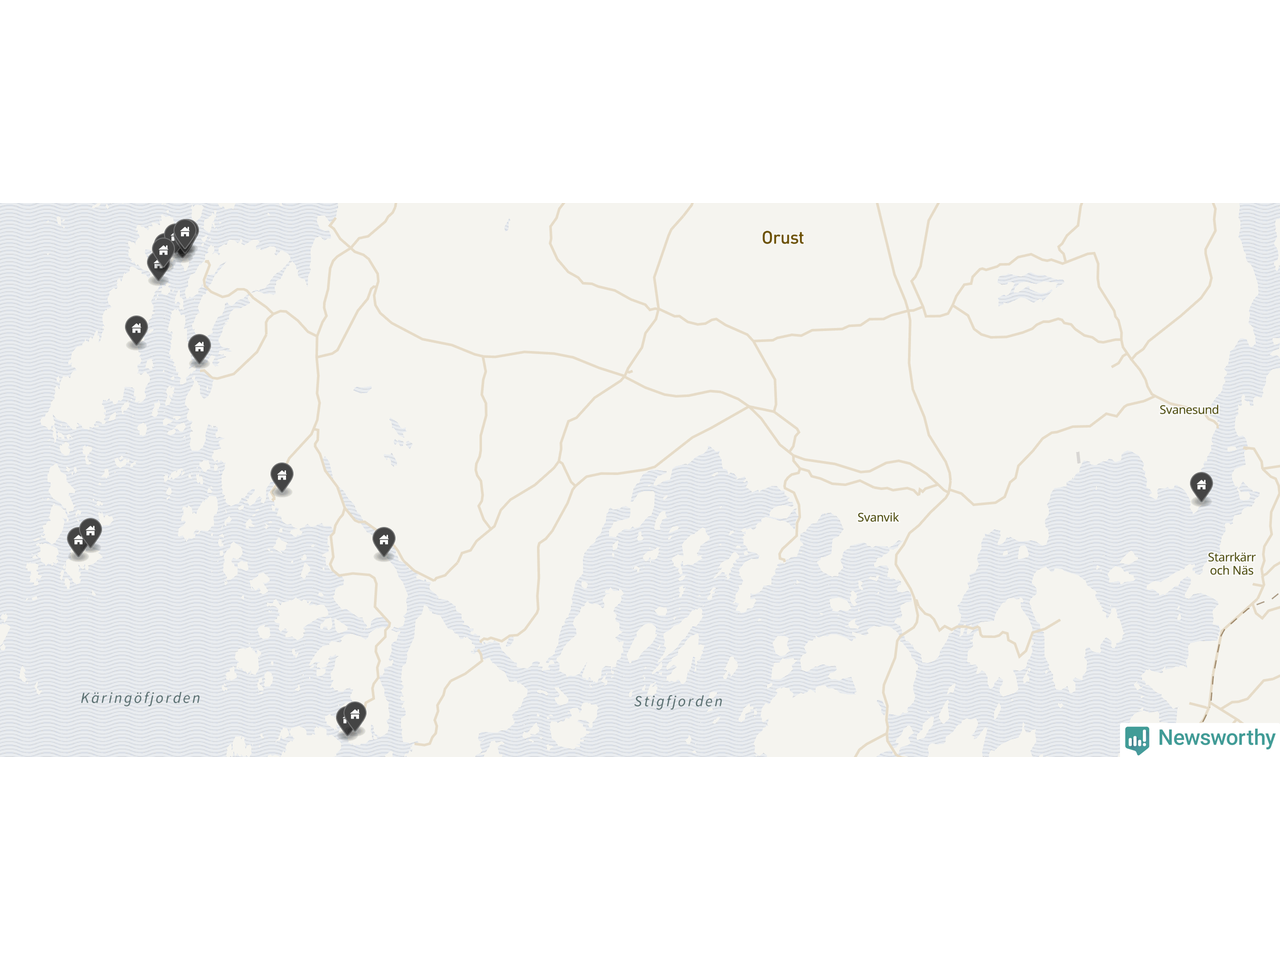This screenshot has height=960, width=1280.
Task: Select the right house marker at the bottom pair
Action: pyautogui.click(x=355, y=715)
